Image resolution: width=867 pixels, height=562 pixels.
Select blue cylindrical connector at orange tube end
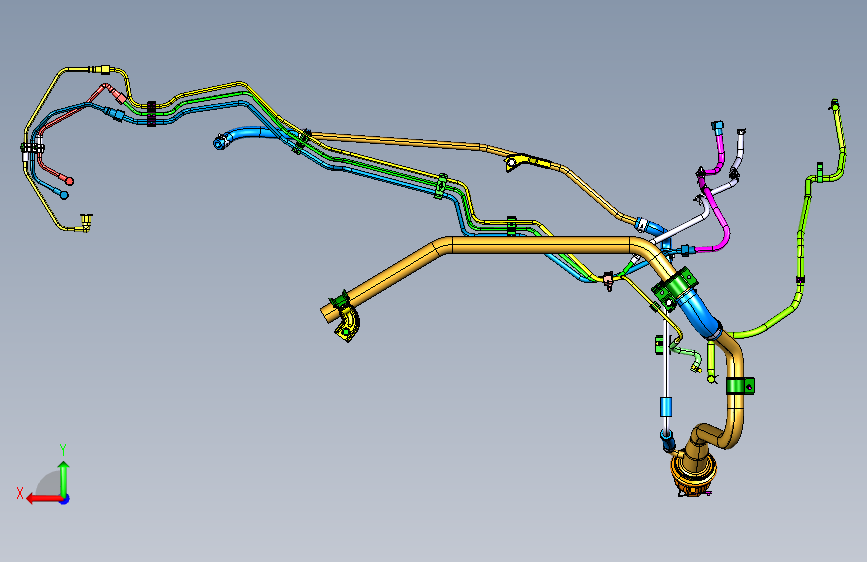click(650, 226)
